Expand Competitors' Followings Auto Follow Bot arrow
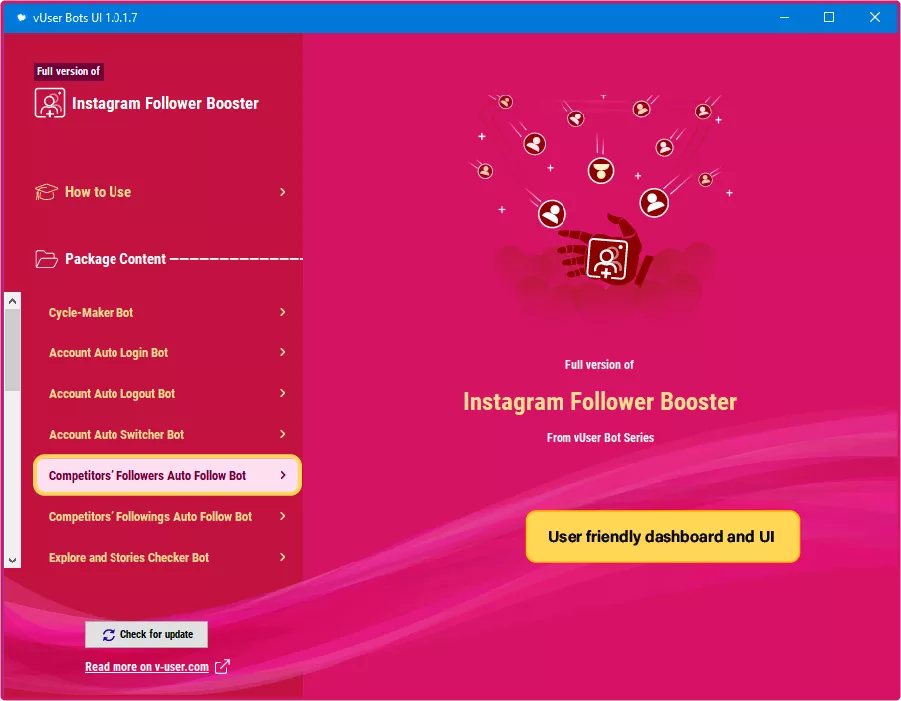The image size is (901, 701). pos(283,516)
